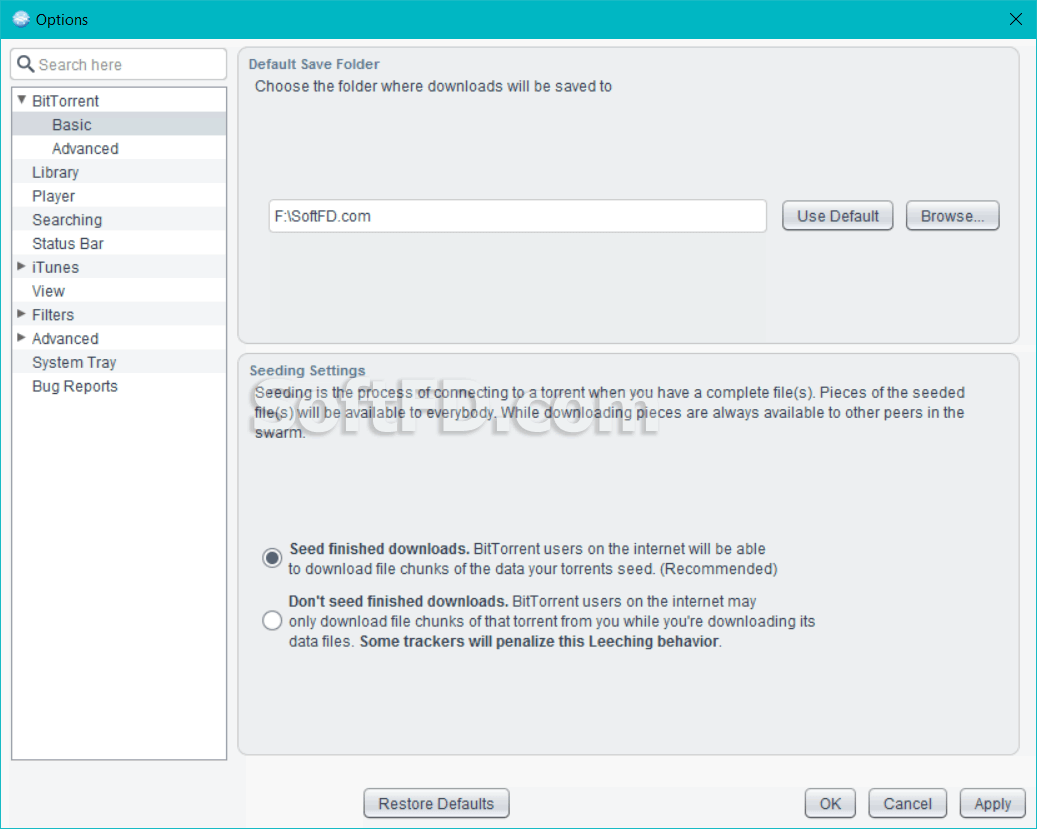Click the Browse... button
1037x829 pixels.
[x=952, y=216]
